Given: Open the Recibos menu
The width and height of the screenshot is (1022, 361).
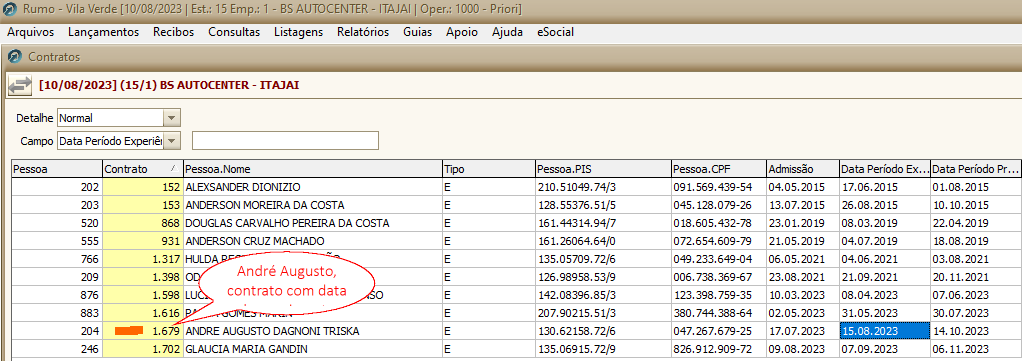Looking at the screenshot, I should (x=173, y=32).
